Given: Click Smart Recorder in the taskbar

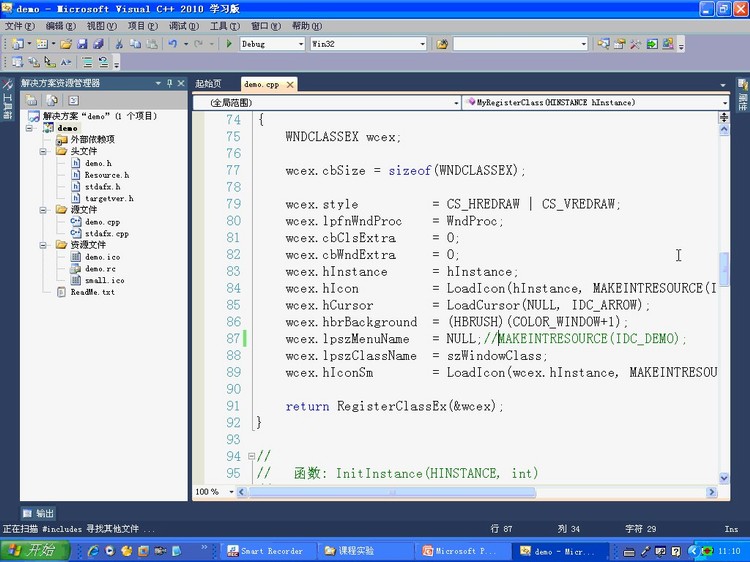Looking at the screenshot, I should click(x=265, y=550).
